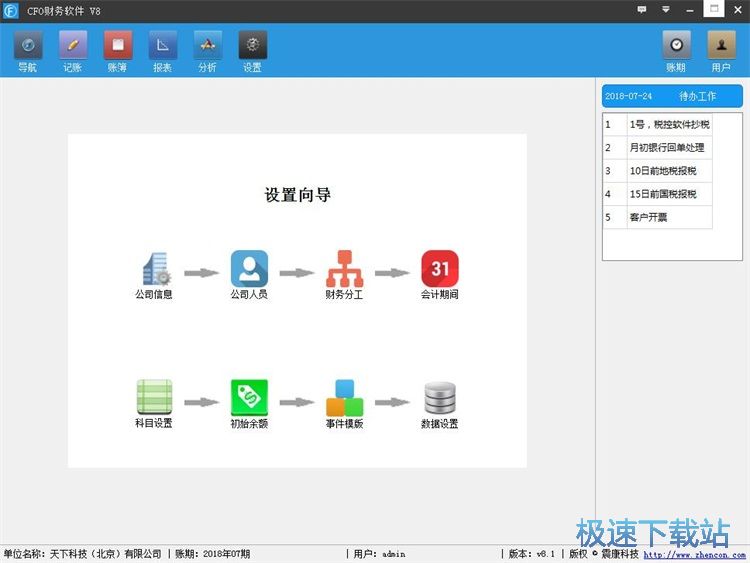Open the title bar dropdown arrow menu
The height and width of the screenshot is (563, 750).
pos(665,10)
